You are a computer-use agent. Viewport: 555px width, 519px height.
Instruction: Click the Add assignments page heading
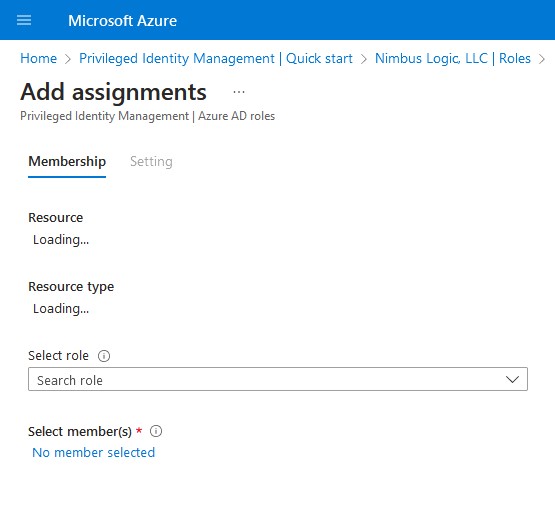(113, 92)
